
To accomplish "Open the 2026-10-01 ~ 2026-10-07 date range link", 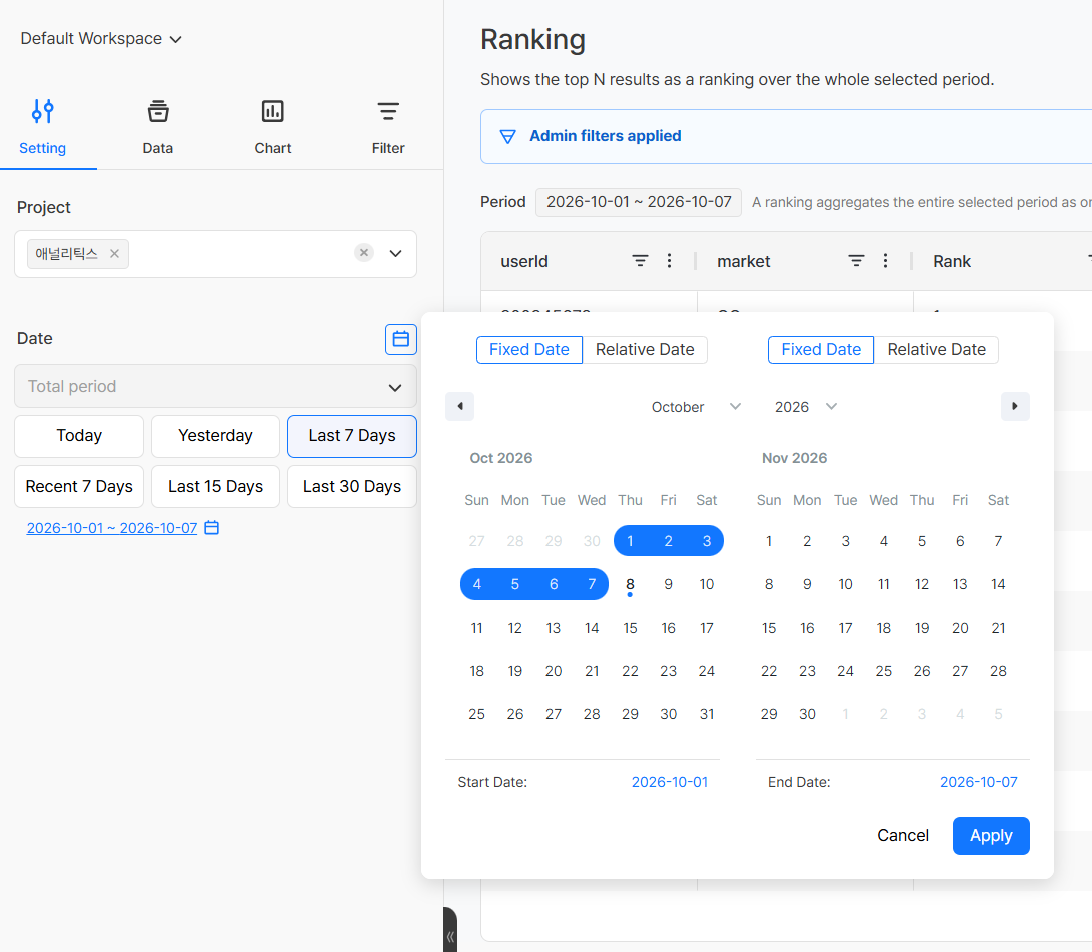I will pos(111,529).
